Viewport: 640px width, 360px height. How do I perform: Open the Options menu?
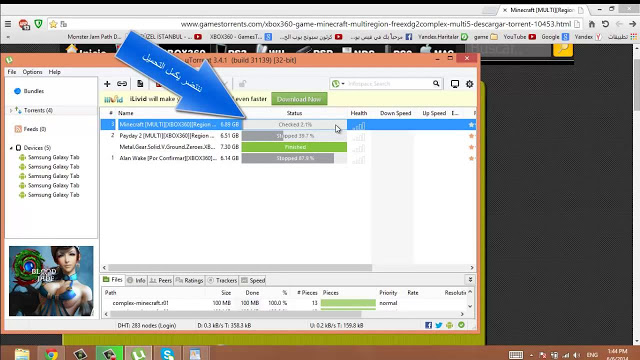click(32, 72)
